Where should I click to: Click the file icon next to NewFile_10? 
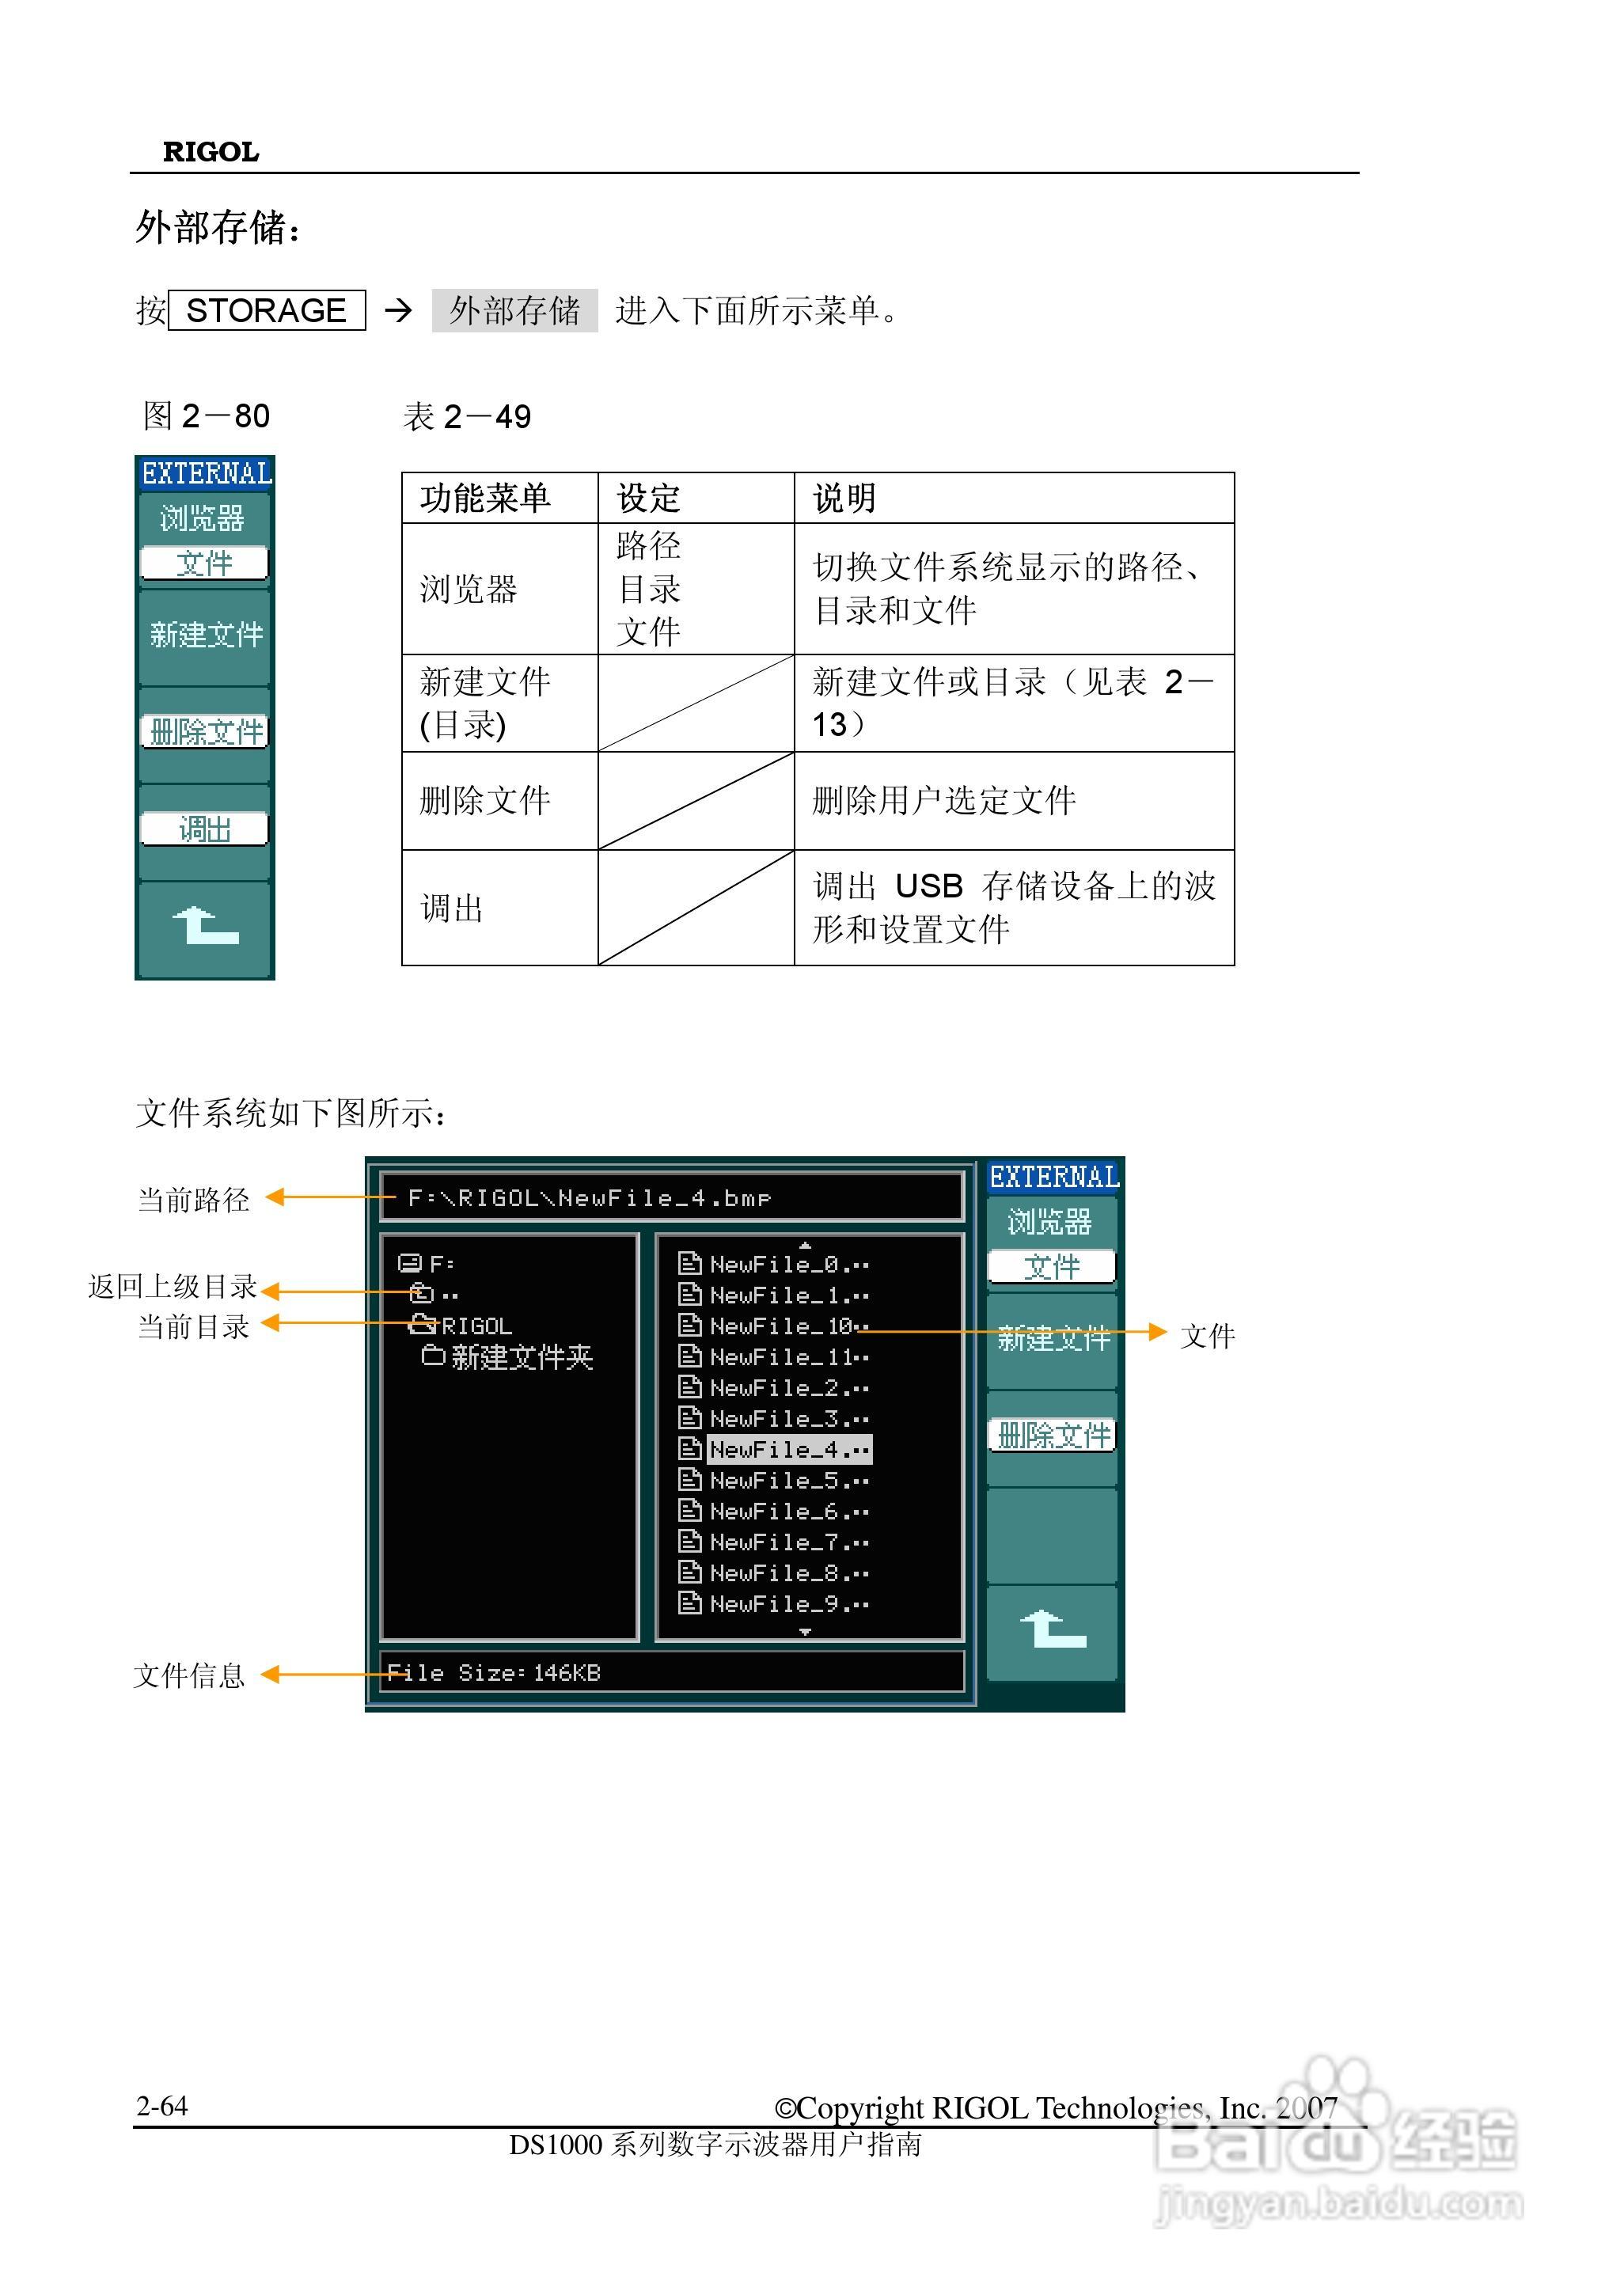pyautogui.click(x=690, y=1328)
